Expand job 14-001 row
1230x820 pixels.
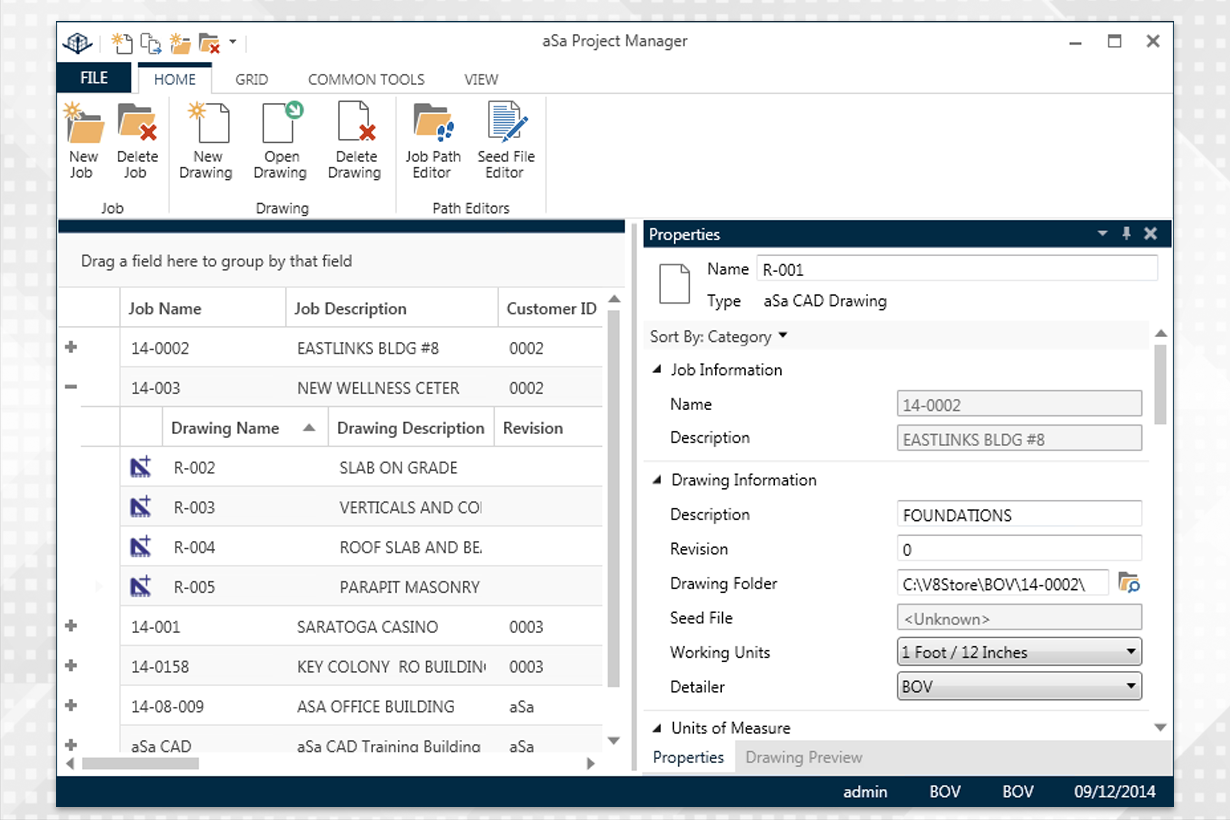pos(71,626)
